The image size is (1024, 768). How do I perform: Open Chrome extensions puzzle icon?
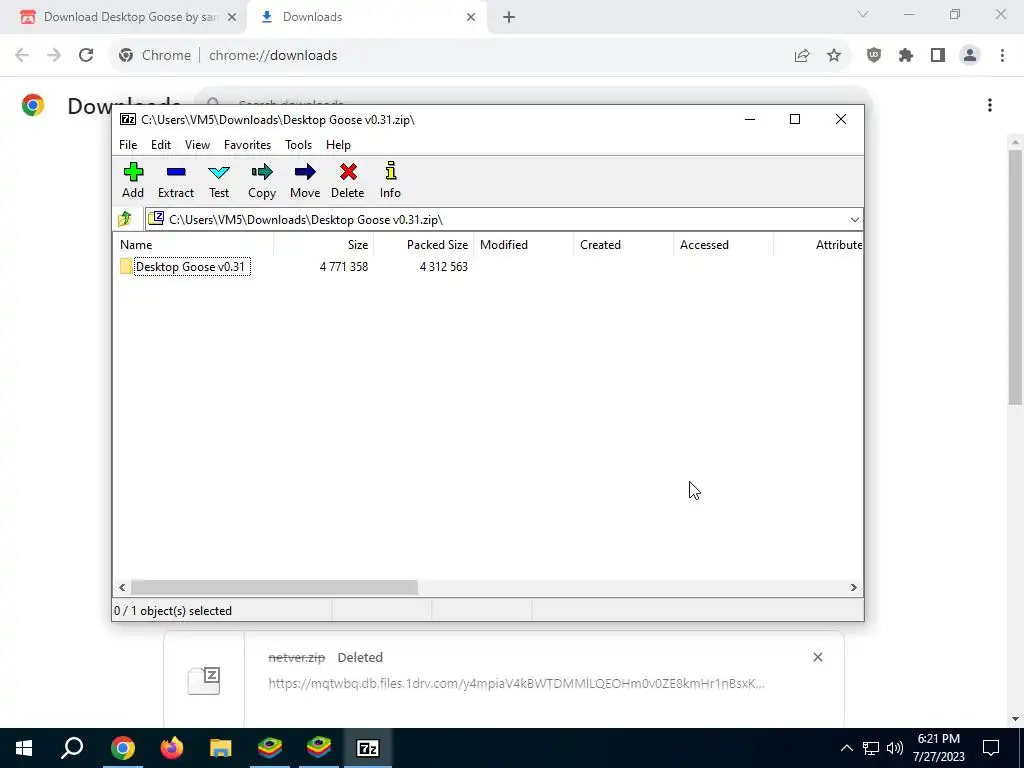click(x=906, y=56)
